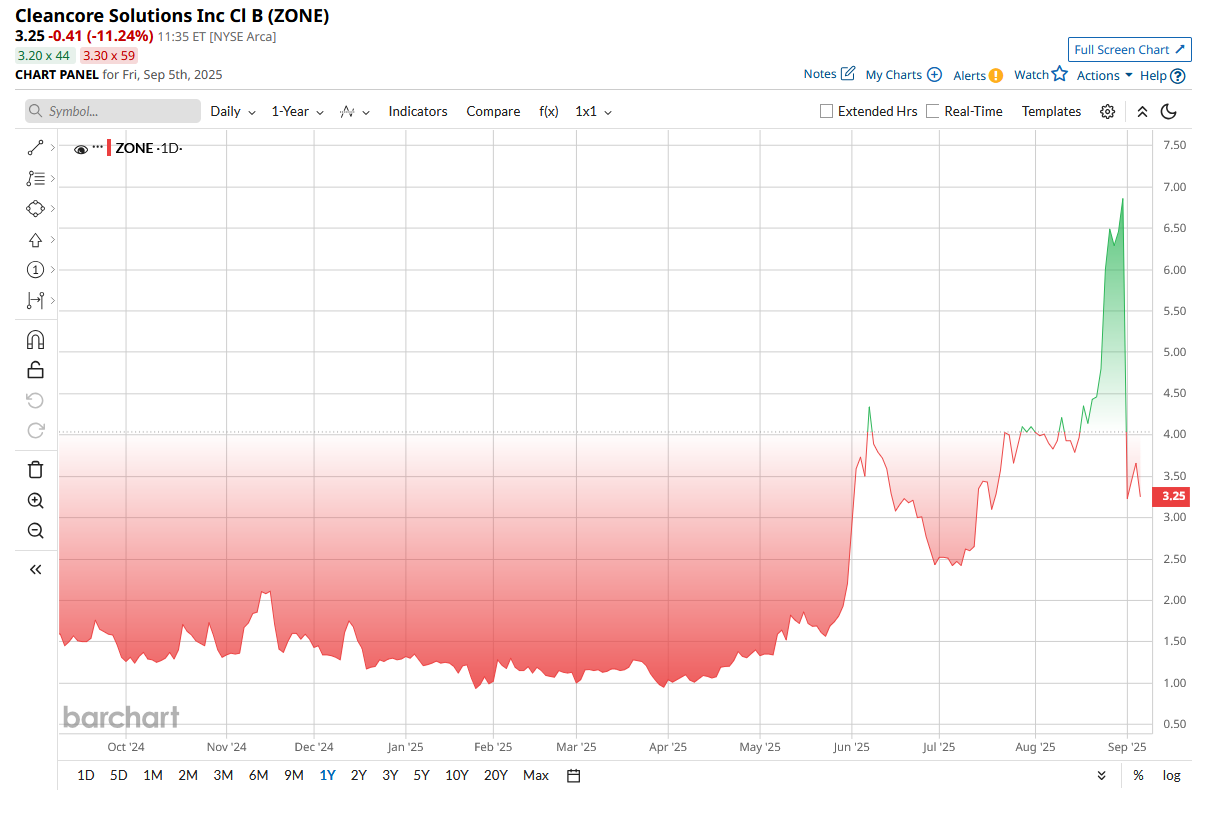The image size is (1218, 823).
Task: Select the 1M range
Action: tap(153, 775)
